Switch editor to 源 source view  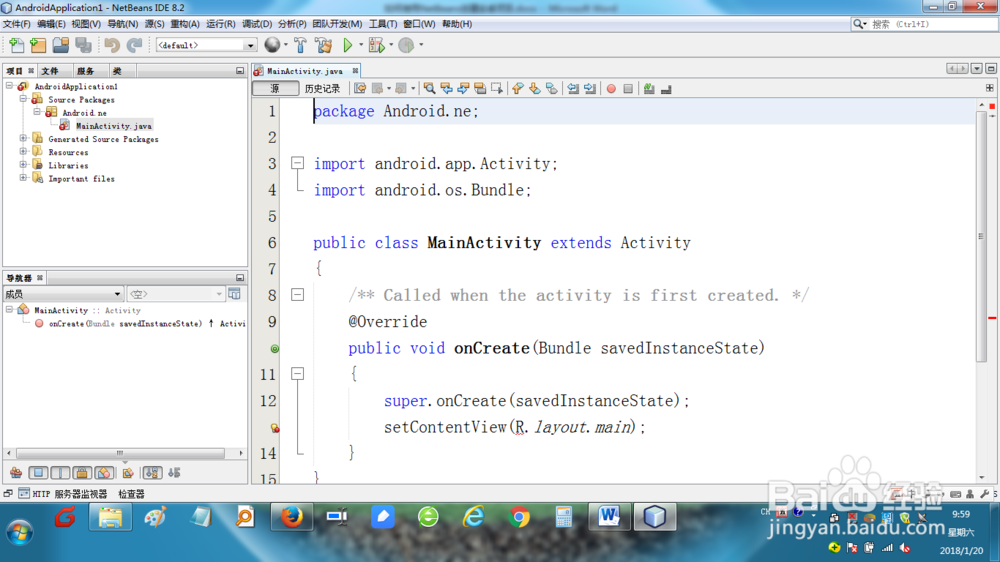(275, 89)
